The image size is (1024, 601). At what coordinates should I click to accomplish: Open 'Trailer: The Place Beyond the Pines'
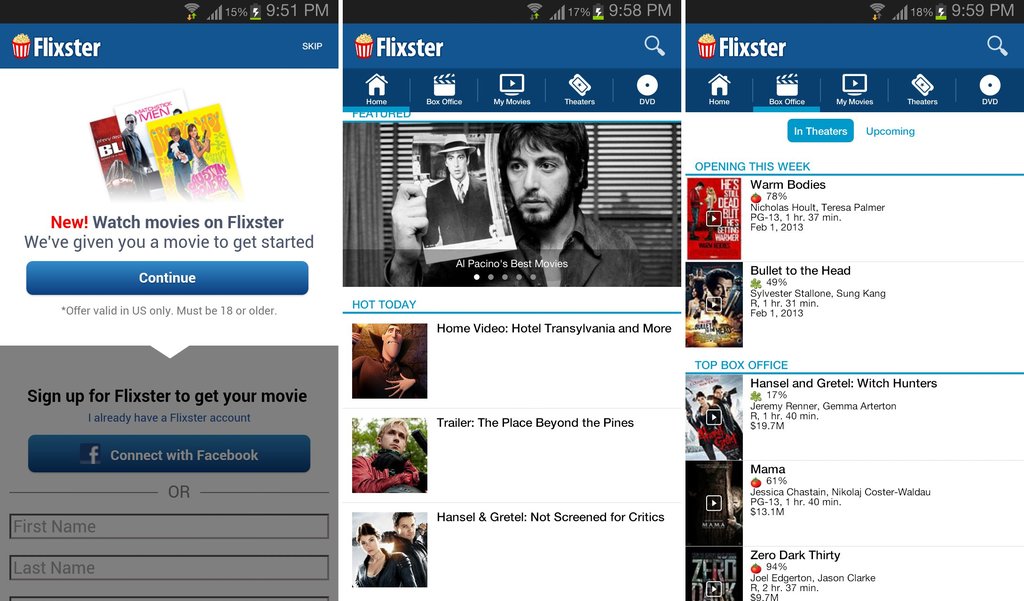pyautogui.click(x=535, y=423)
